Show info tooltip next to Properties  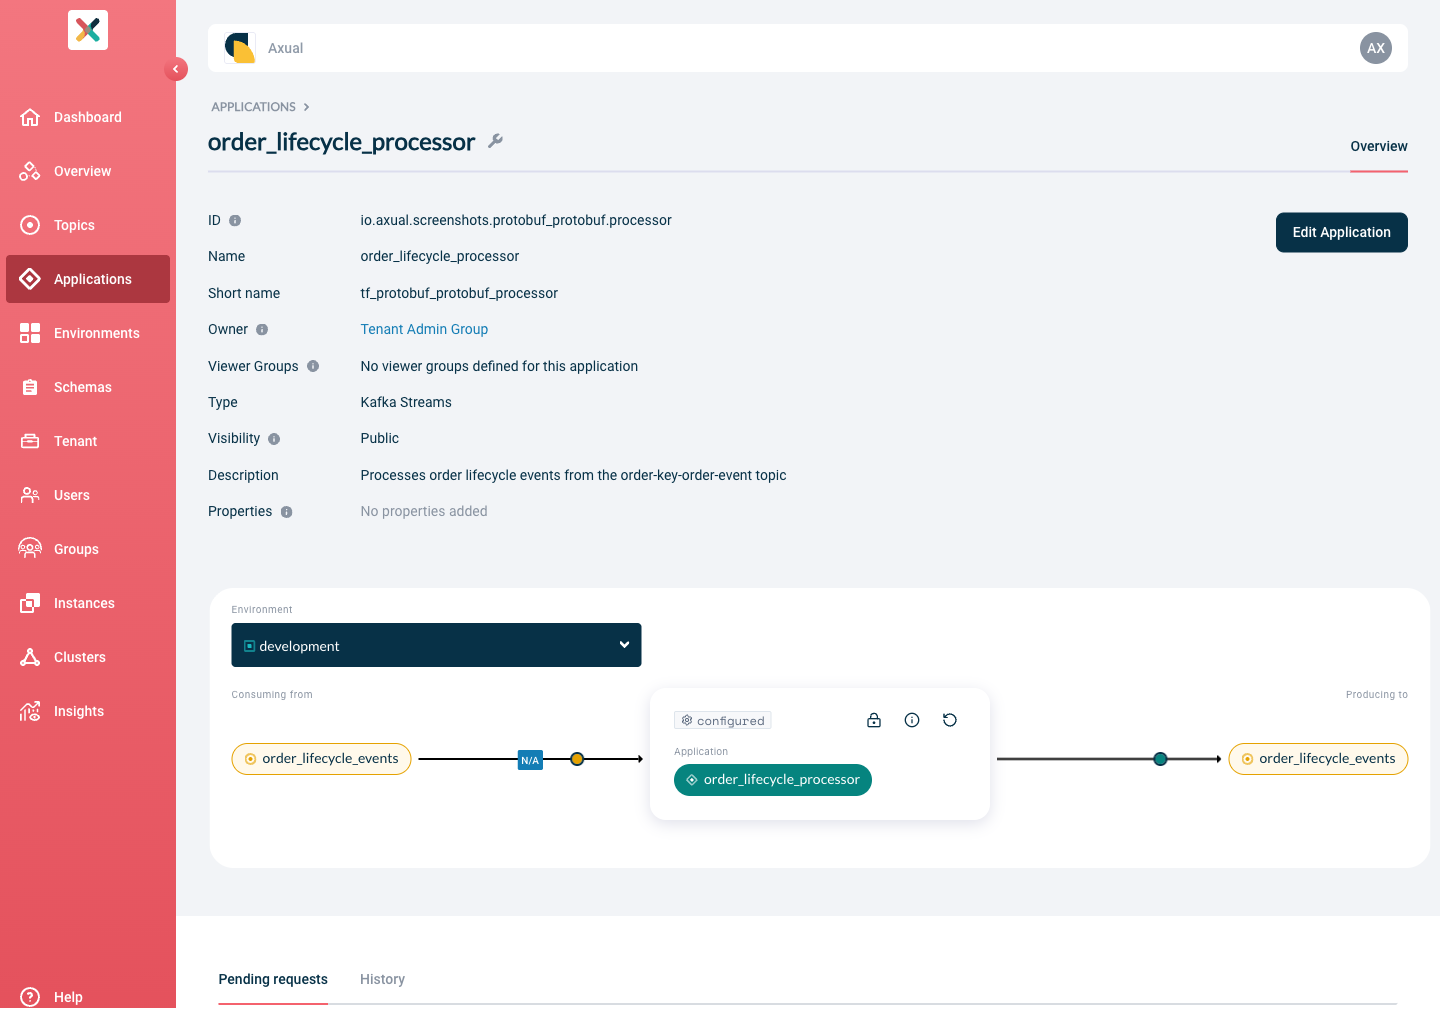pos(287,512)
